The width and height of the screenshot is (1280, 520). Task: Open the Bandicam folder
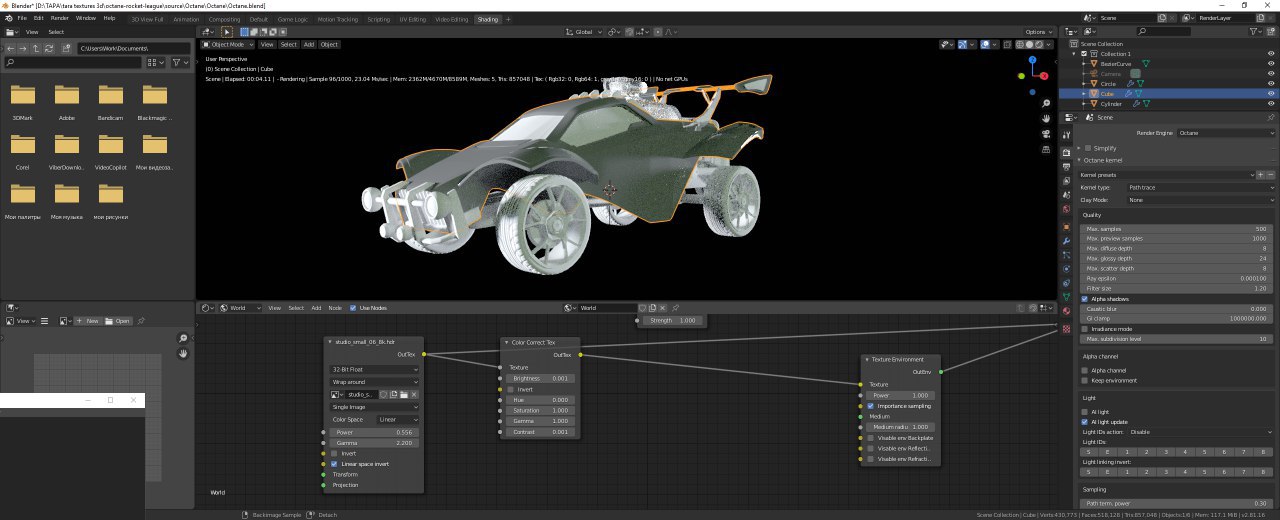point(111,95)
